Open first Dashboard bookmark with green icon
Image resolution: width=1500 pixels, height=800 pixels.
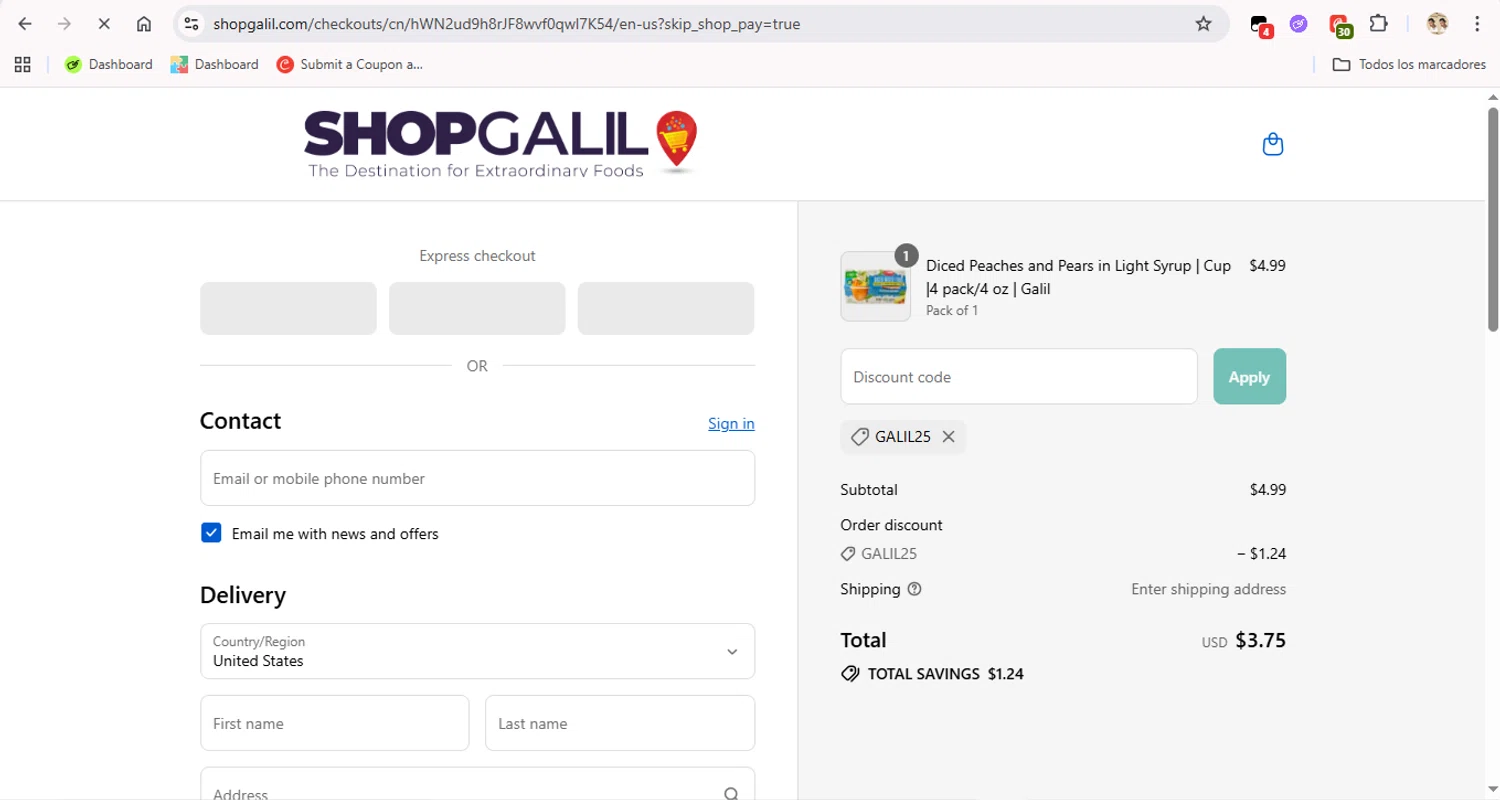point(108,64)
